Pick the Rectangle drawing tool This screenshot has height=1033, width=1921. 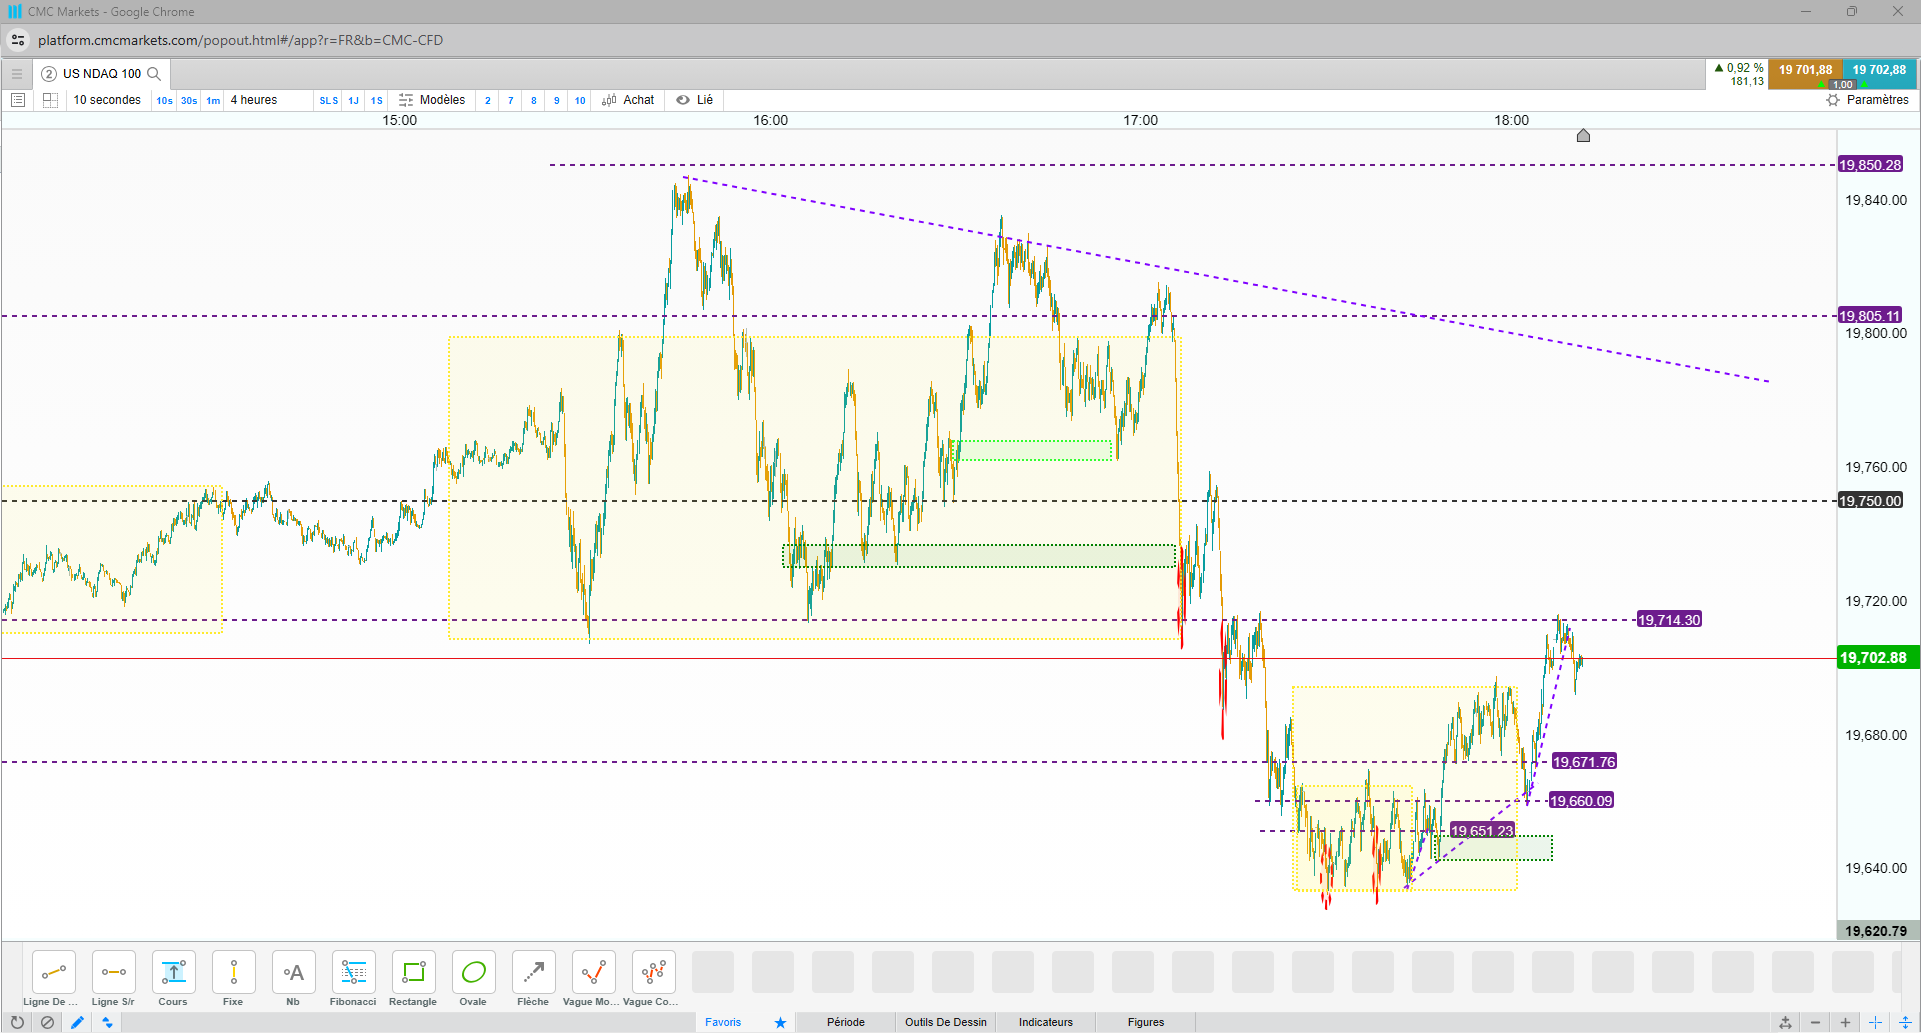413,978
